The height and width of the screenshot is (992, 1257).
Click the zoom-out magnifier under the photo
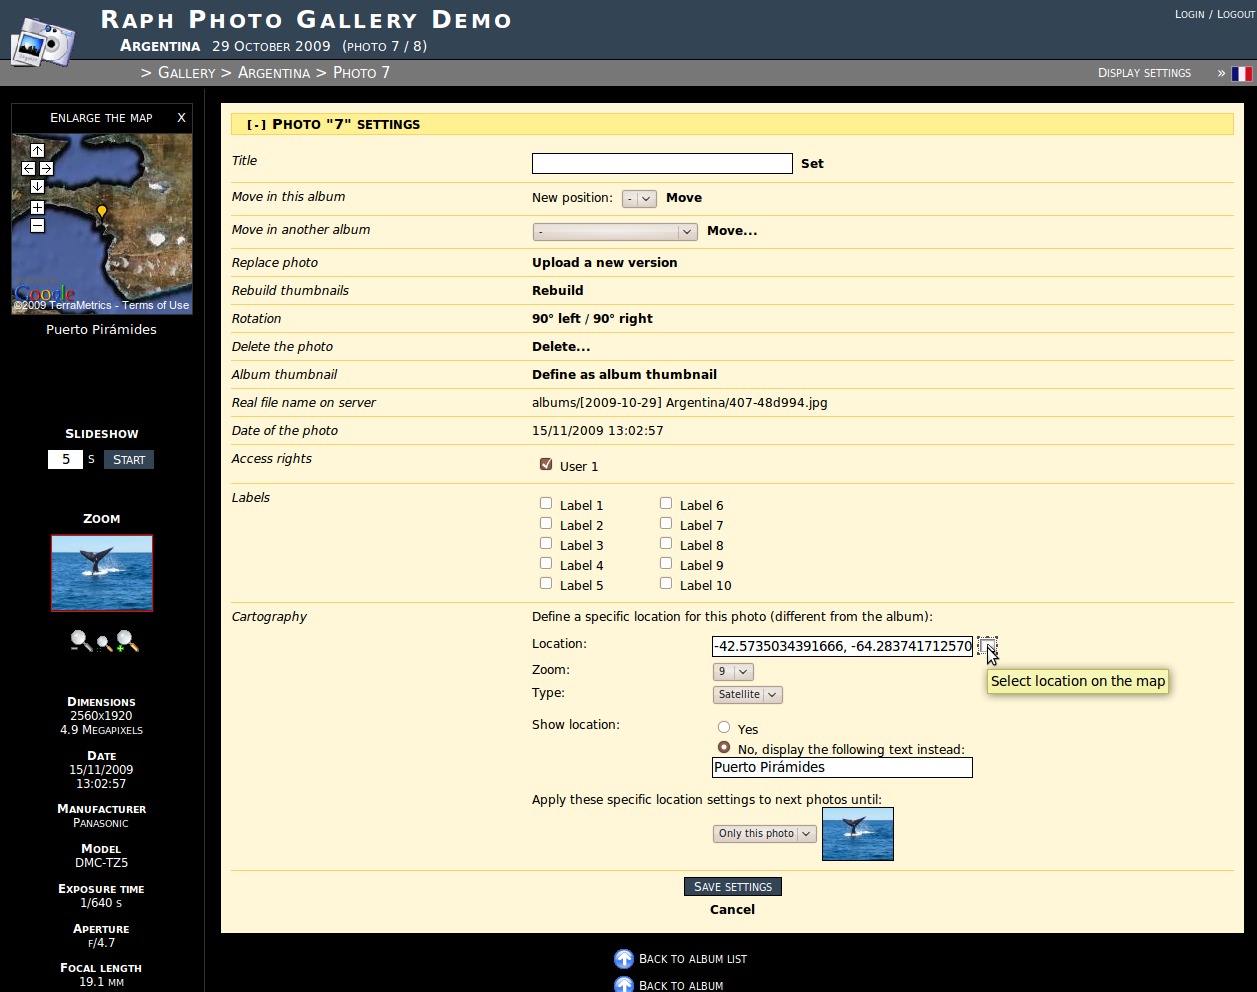(x=81, y=641)
